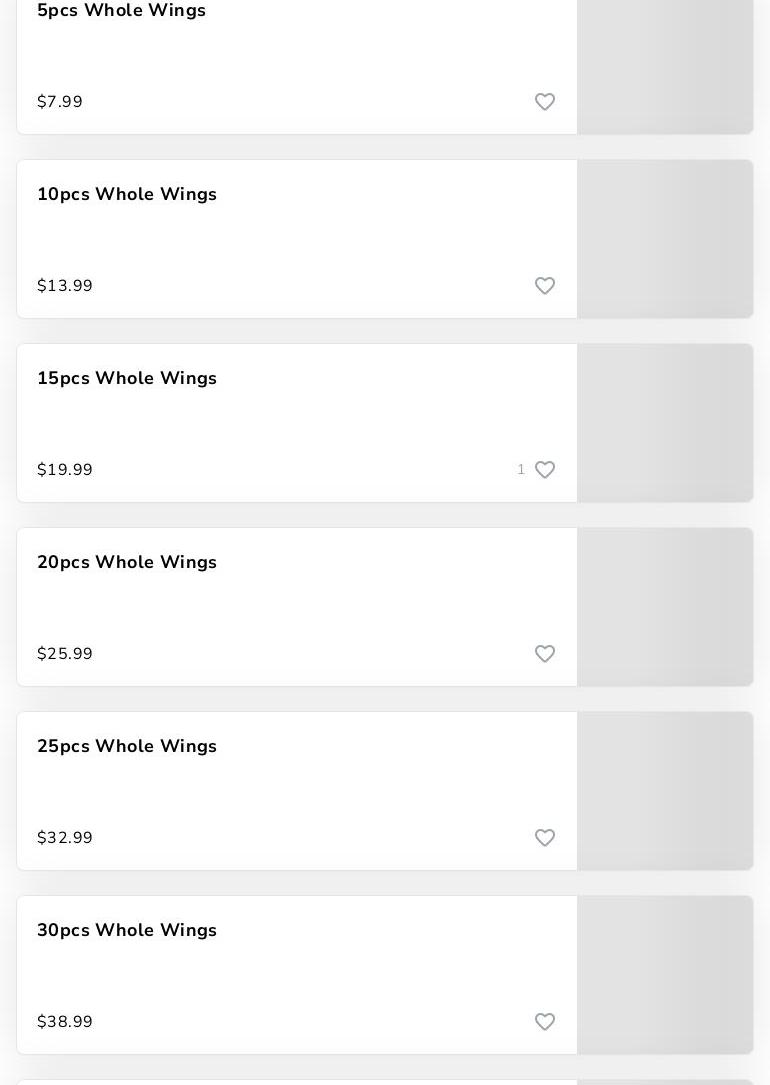Image resolution: width=770 pixels, height=1085 pixels.
Task: Open 15pcs Whole Wings item details
Action: pos(127,378)
